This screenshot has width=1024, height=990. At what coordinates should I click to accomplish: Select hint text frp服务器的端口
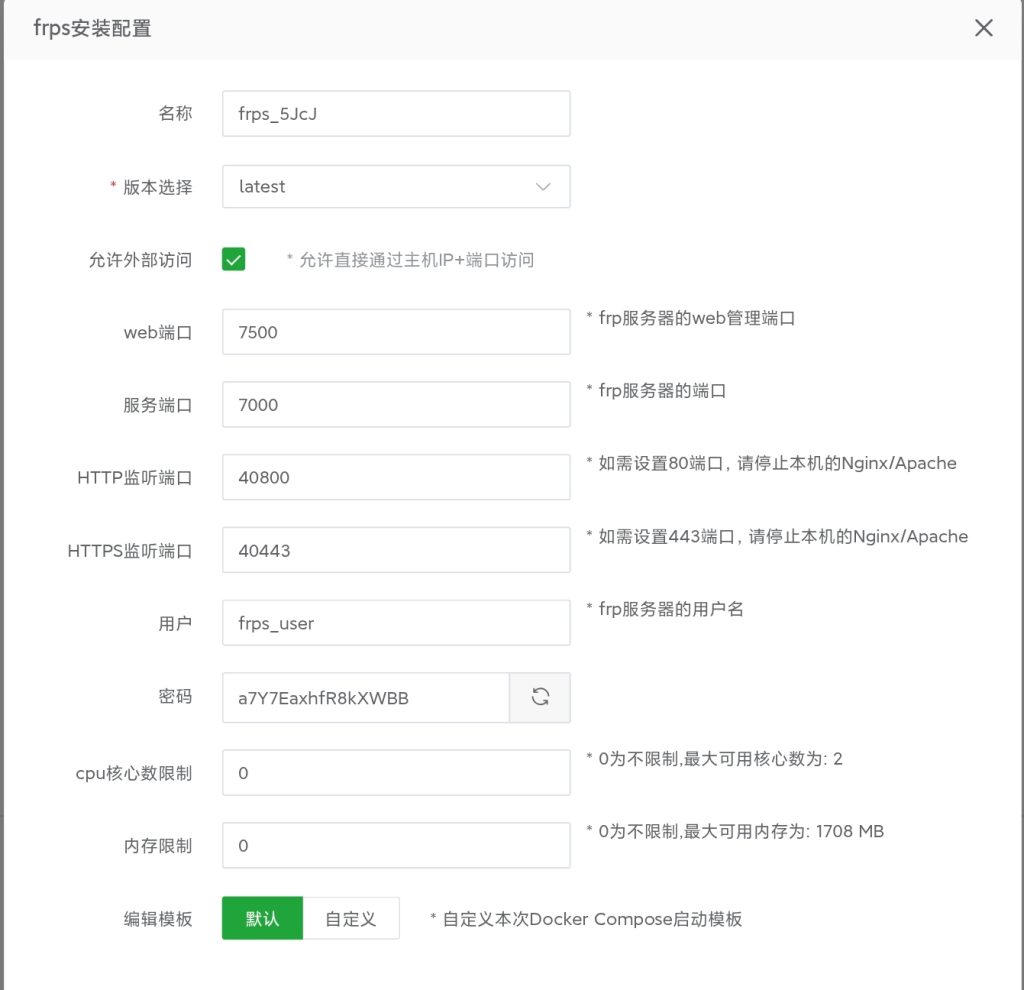click(662, 391)
